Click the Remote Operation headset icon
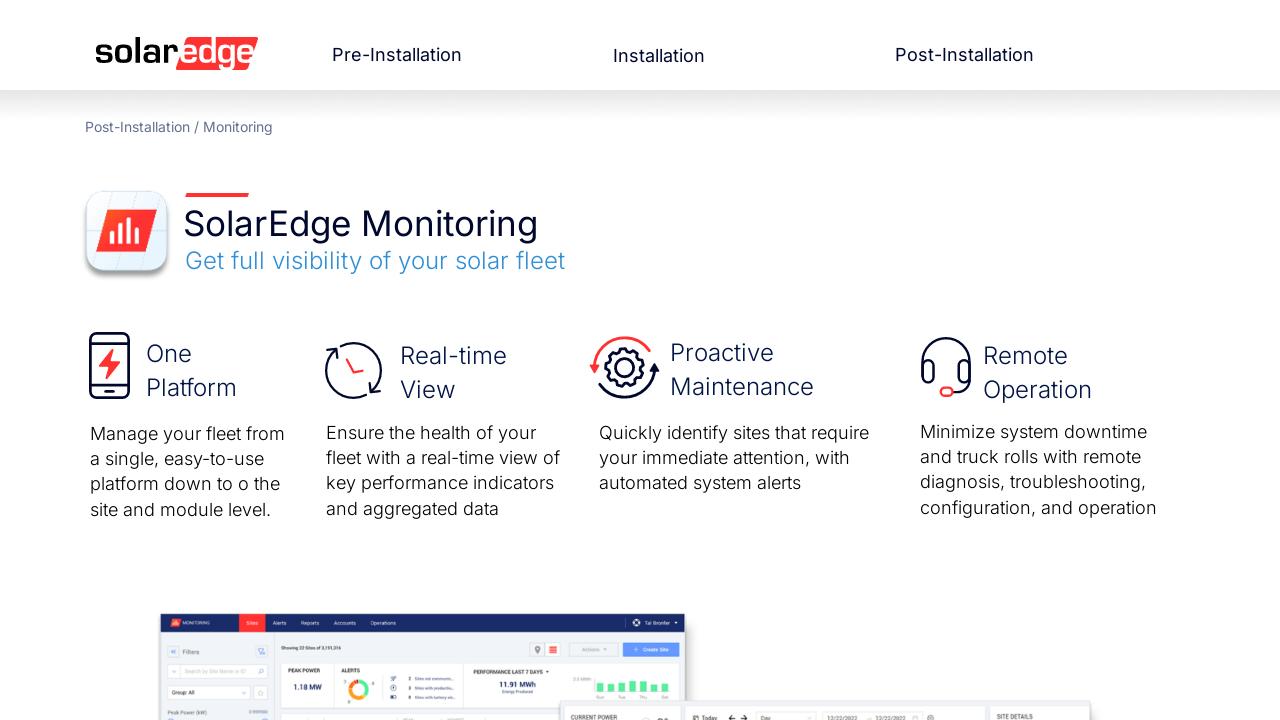This screenshot has width=1280, height=720. [x=946, y=368]
